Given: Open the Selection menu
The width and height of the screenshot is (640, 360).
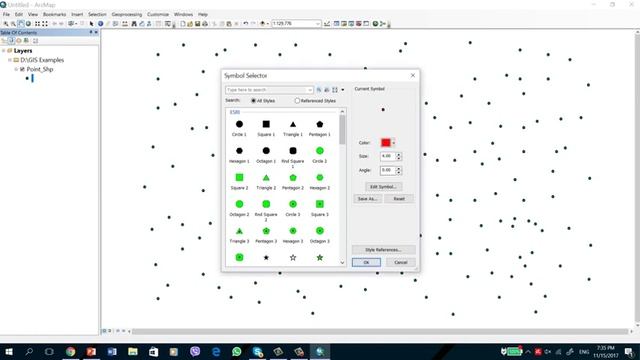Looking at the screenshot, I should click(97, 14).
